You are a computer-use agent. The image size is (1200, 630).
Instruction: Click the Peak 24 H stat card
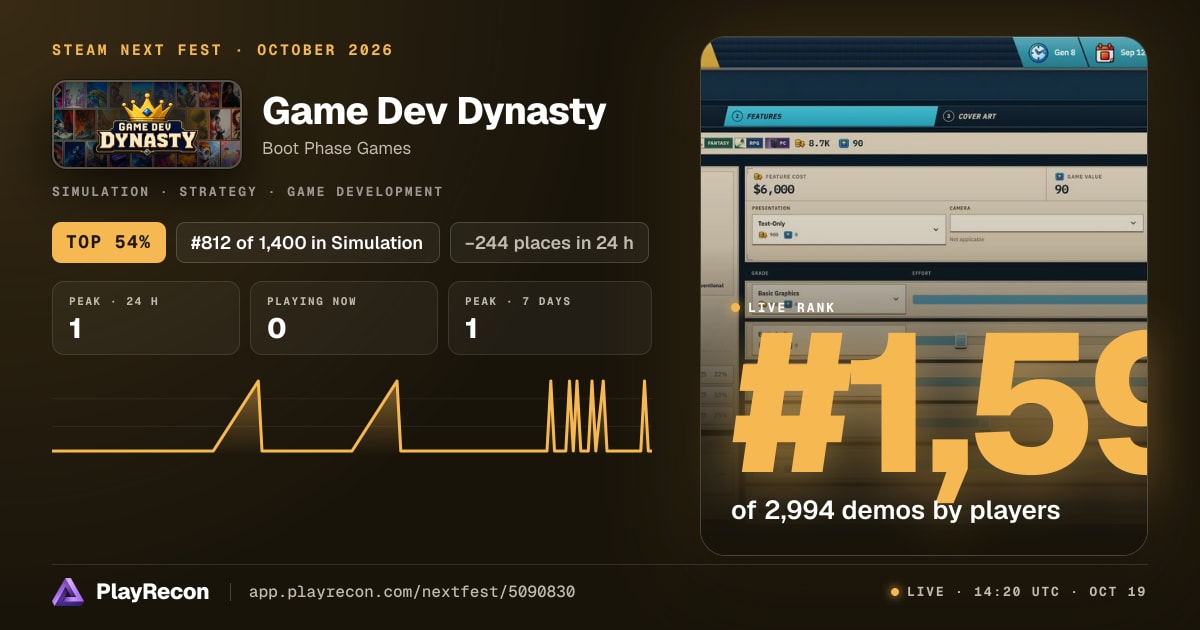point(146,318)
